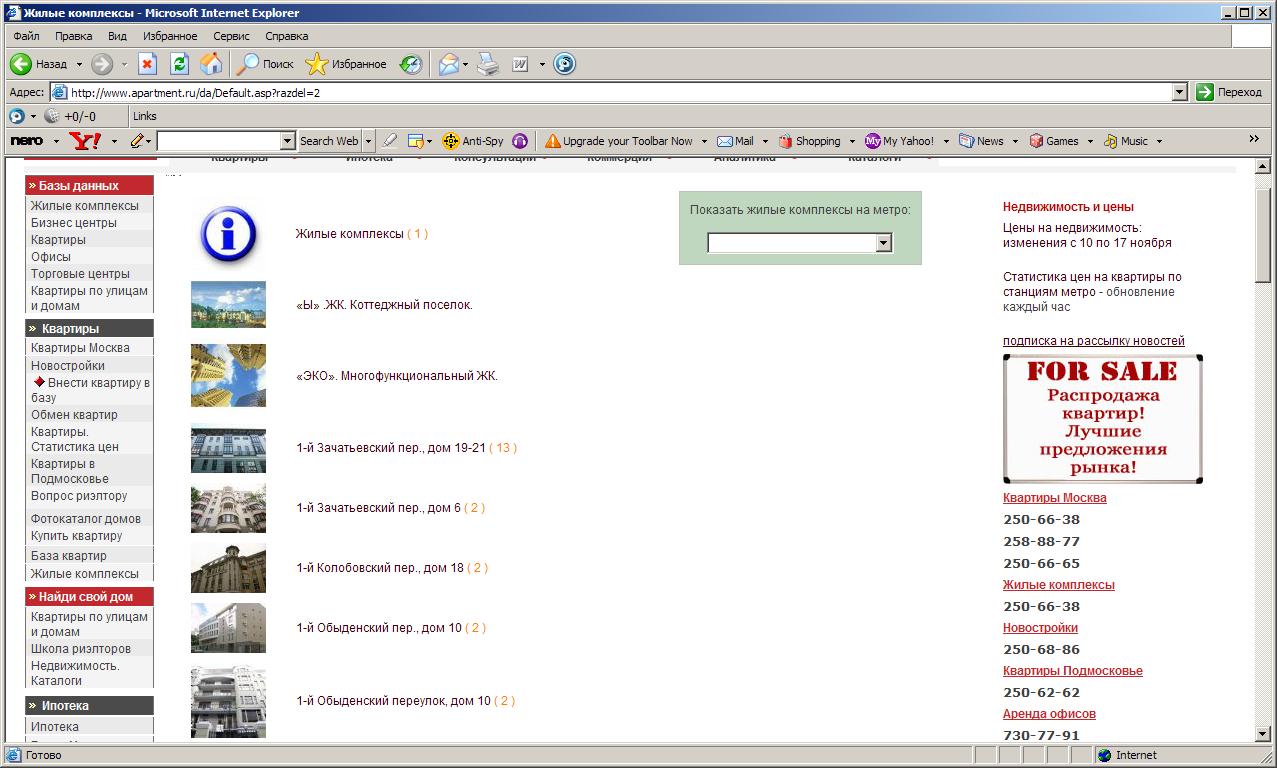
Task: Expand the address bar history dropdown
Action: (1180, 92)
